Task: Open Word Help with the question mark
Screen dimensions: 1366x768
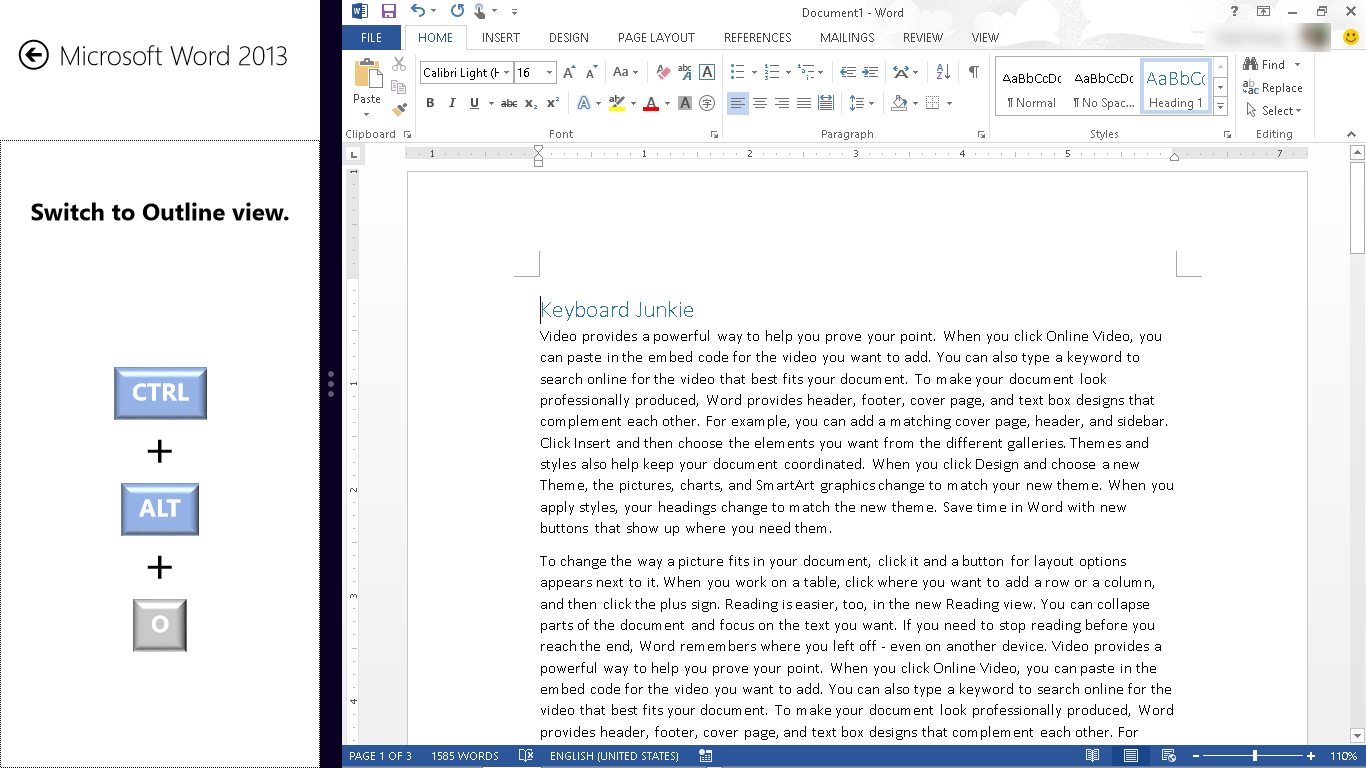Action: (x=1236, y=12)
